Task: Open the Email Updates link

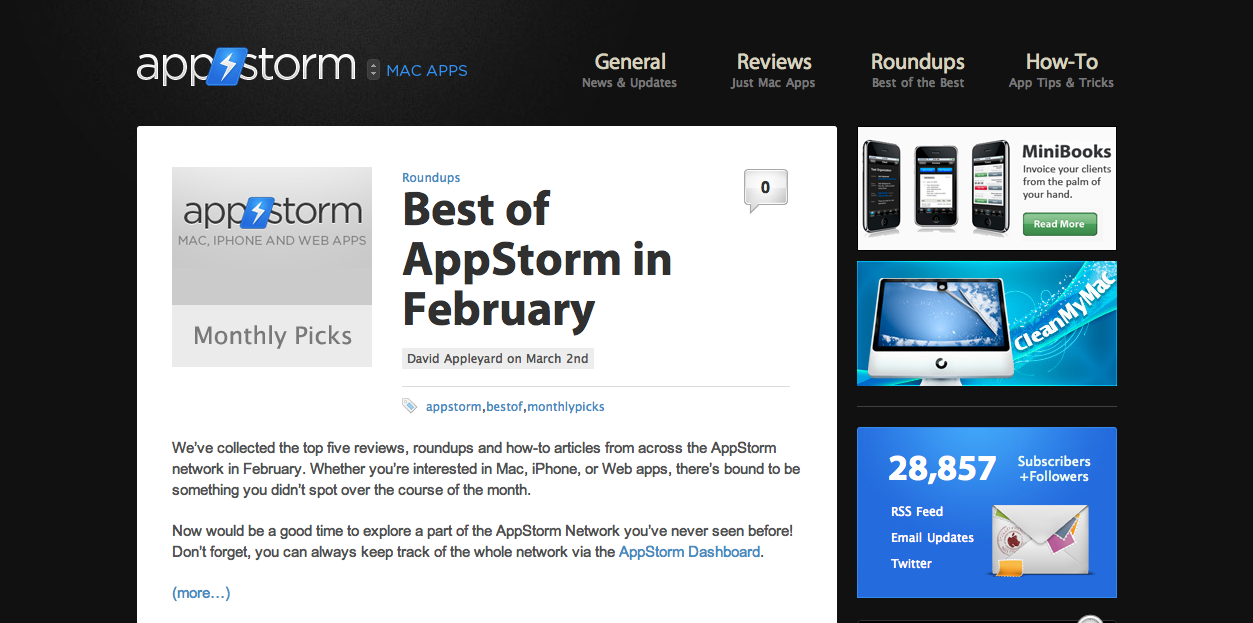Action: (932, 538)
